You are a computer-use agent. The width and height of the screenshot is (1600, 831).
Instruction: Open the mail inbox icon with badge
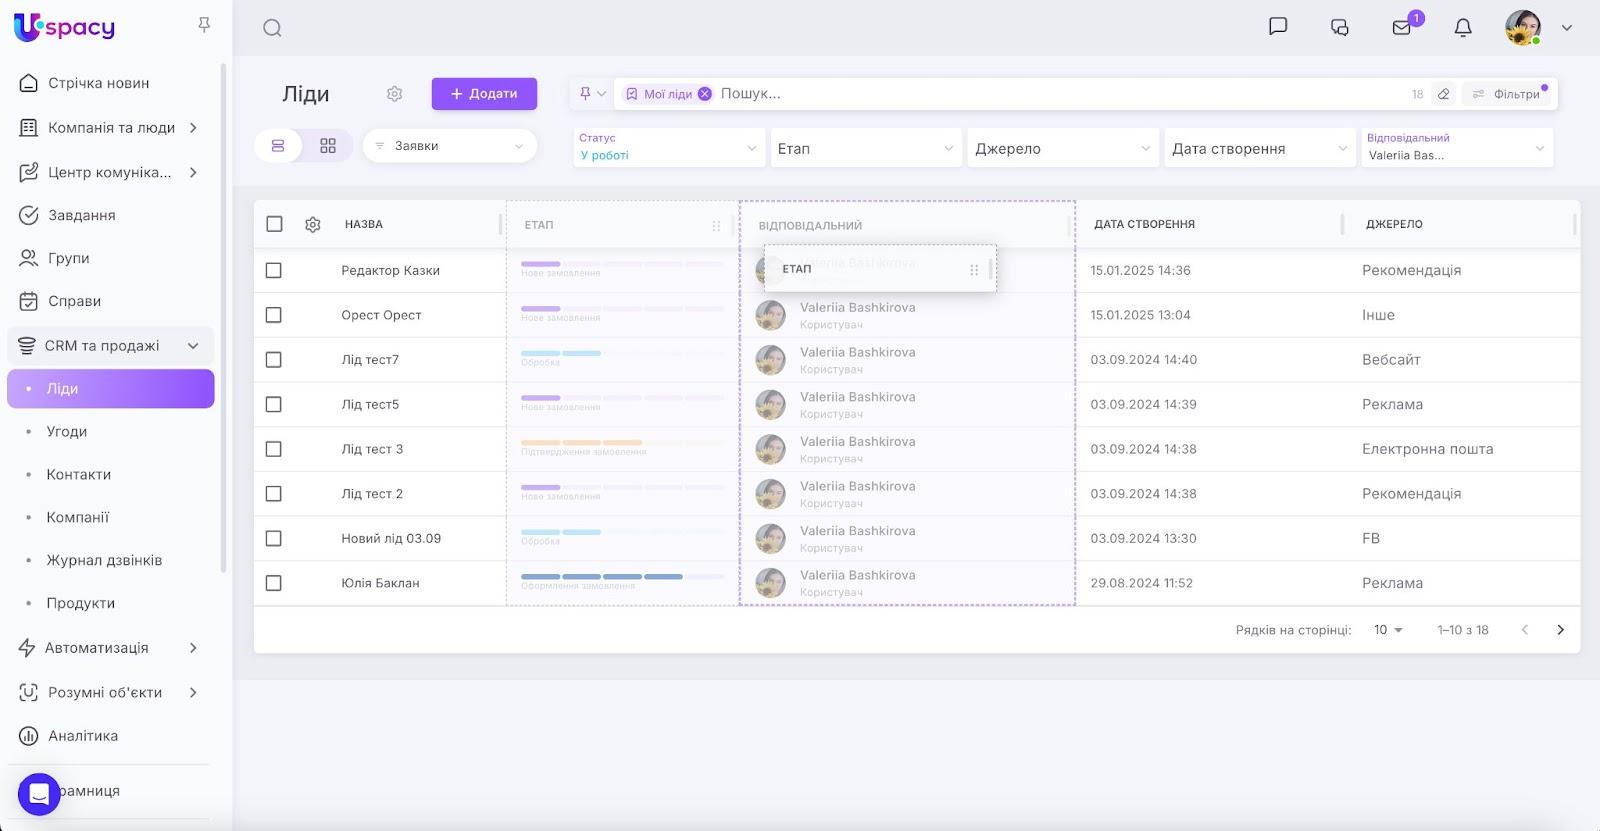1402,28
